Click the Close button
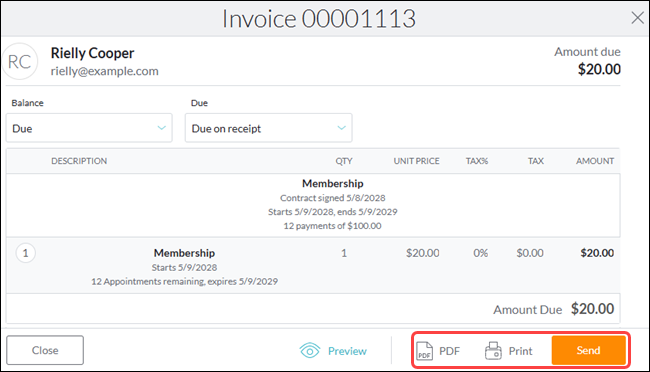650x372 pixels. [45, 350]
